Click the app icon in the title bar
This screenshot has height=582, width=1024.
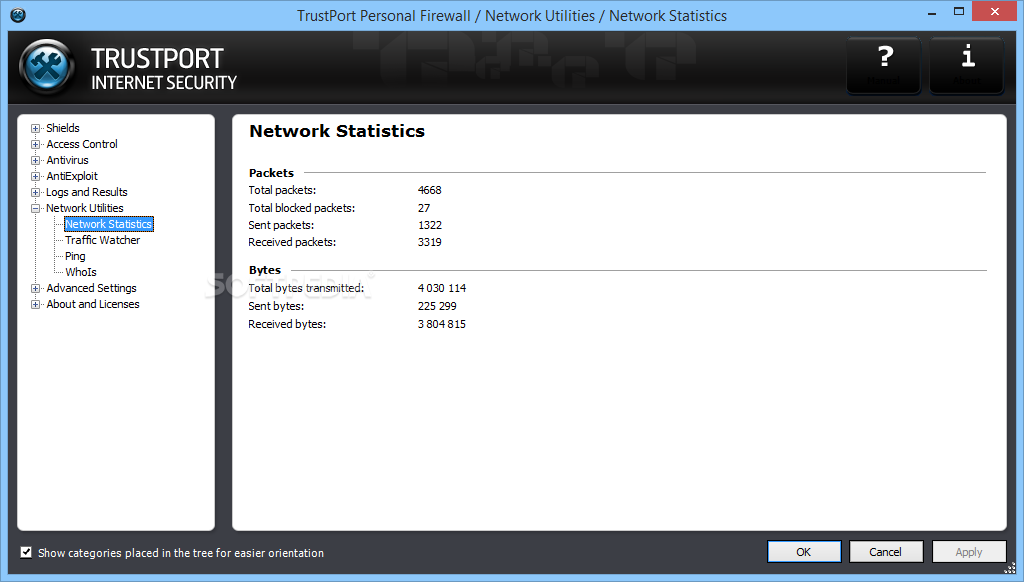click(18, 14)
